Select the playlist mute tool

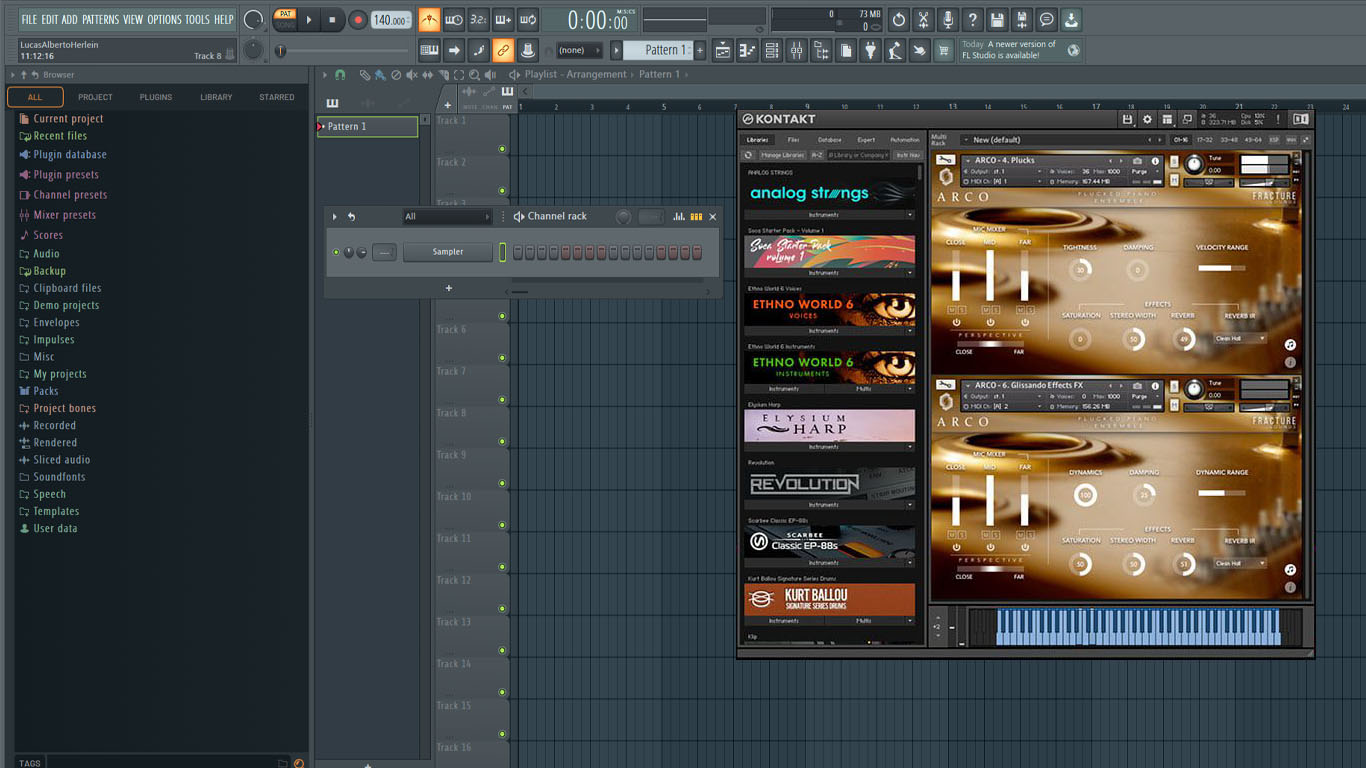[411, 75]
